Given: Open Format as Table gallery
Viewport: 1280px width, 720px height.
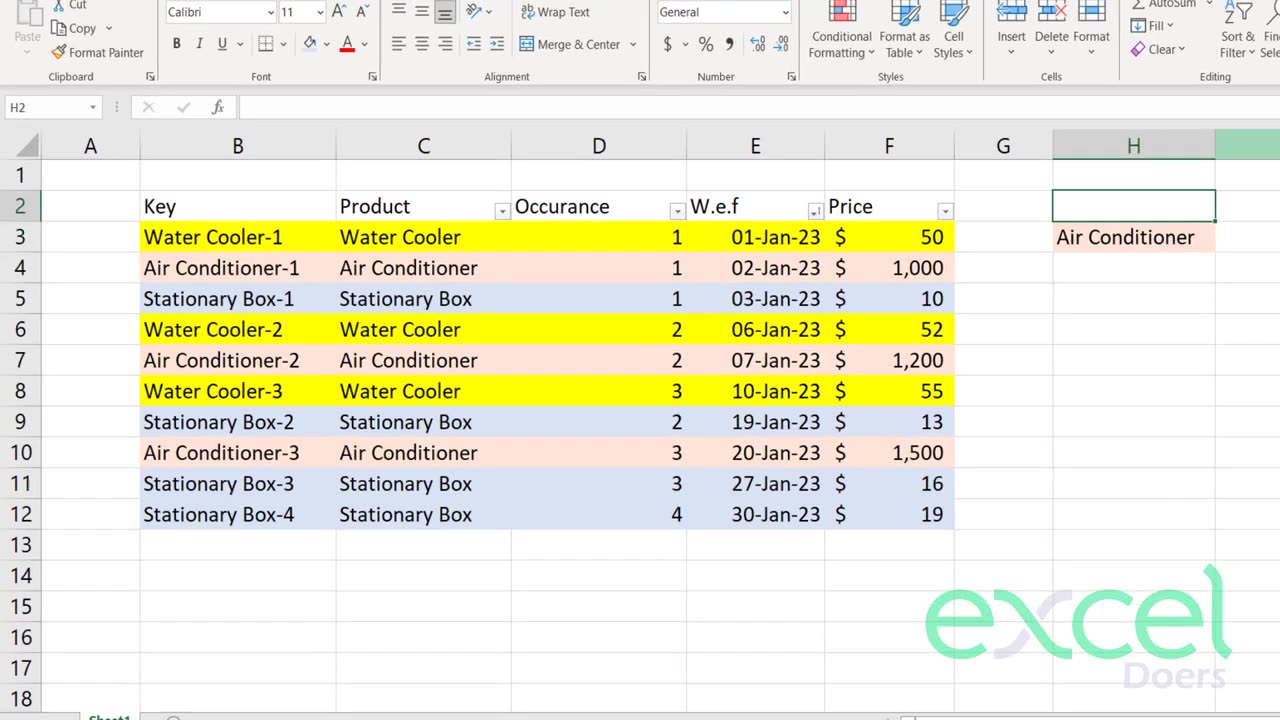Looking at the screenshot, I should 905,30.
